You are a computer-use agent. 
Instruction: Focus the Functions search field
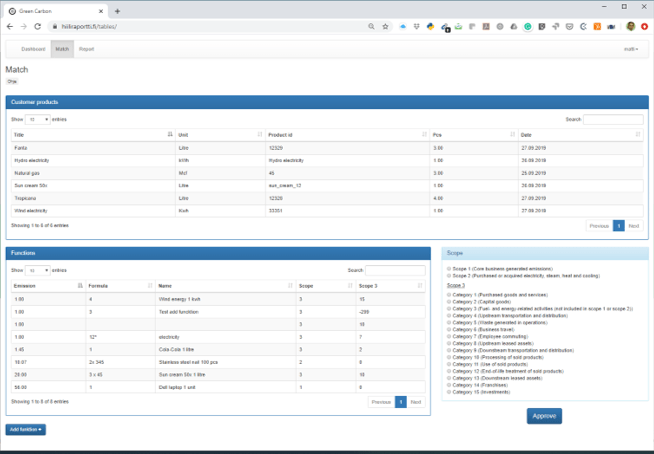click(395, 270)
